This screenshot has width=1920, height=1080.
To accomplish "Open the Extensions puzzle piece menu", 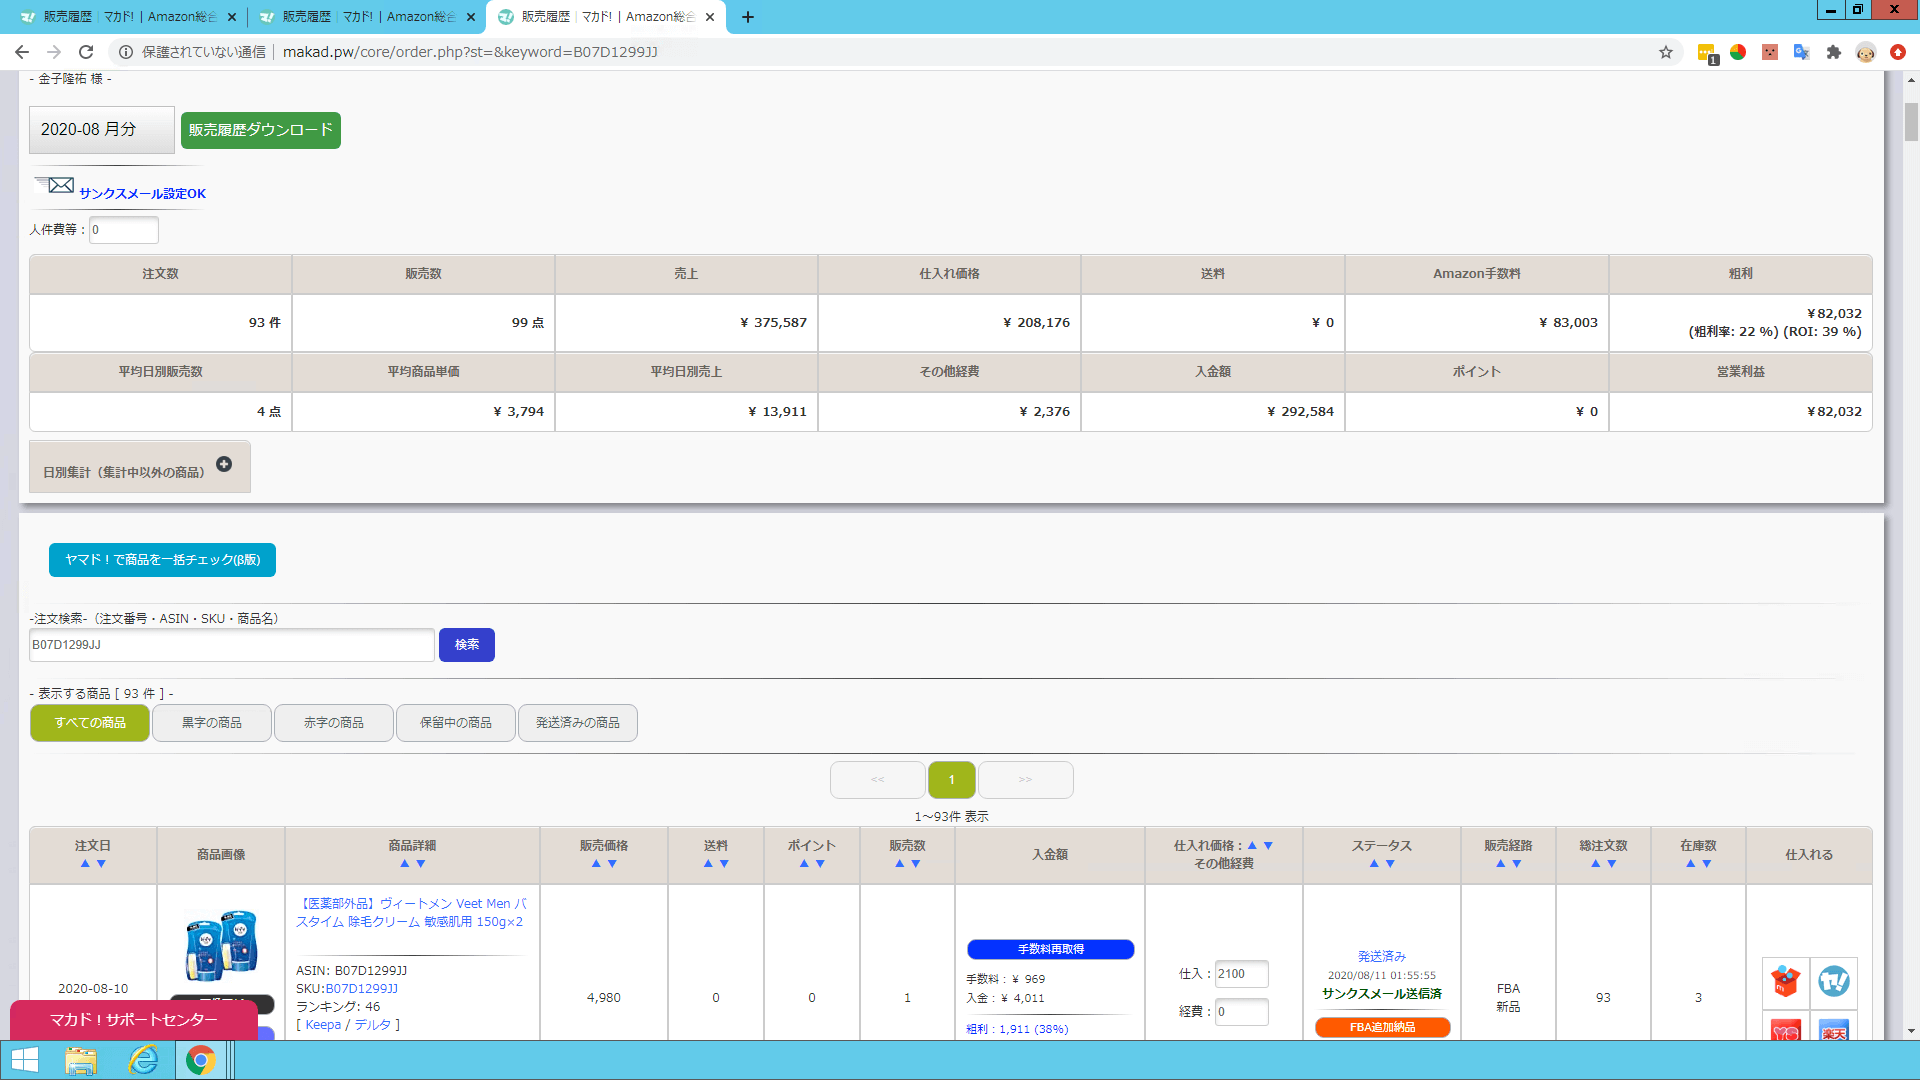I will point(1834,52).
